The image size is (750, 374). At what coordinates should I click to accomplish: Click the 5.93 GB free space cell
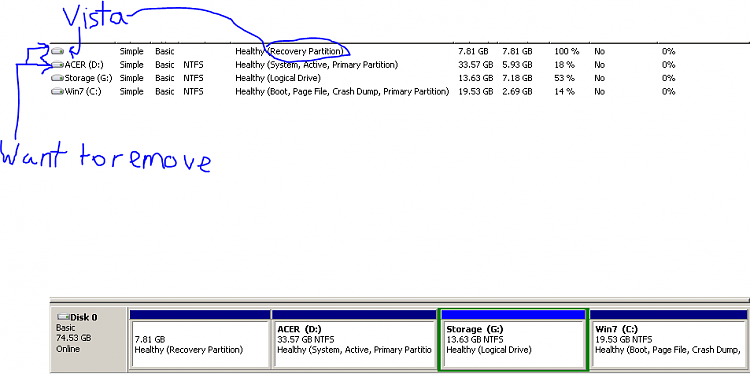517,65
